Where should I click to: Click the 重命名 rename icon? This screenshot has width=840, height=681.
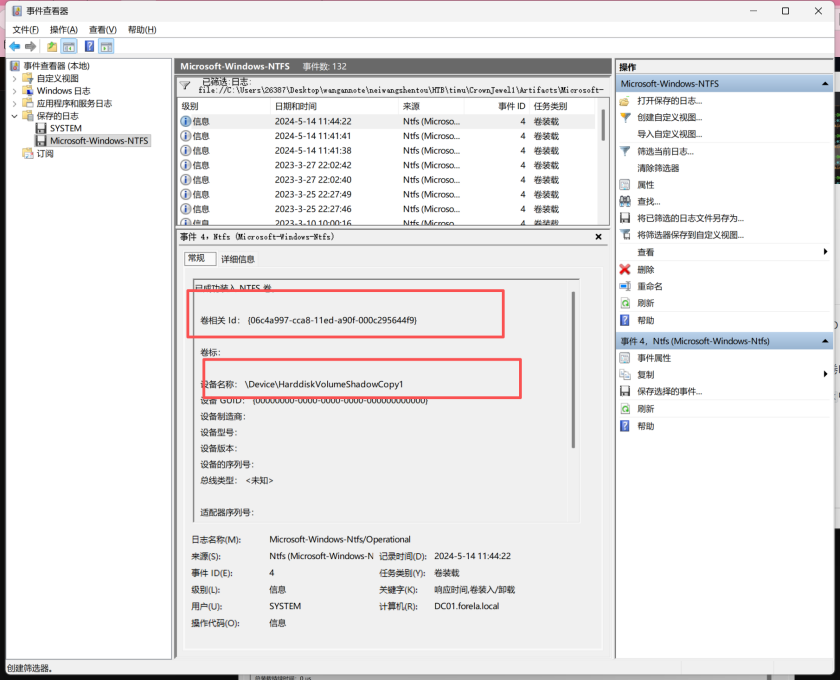[625, 286]
